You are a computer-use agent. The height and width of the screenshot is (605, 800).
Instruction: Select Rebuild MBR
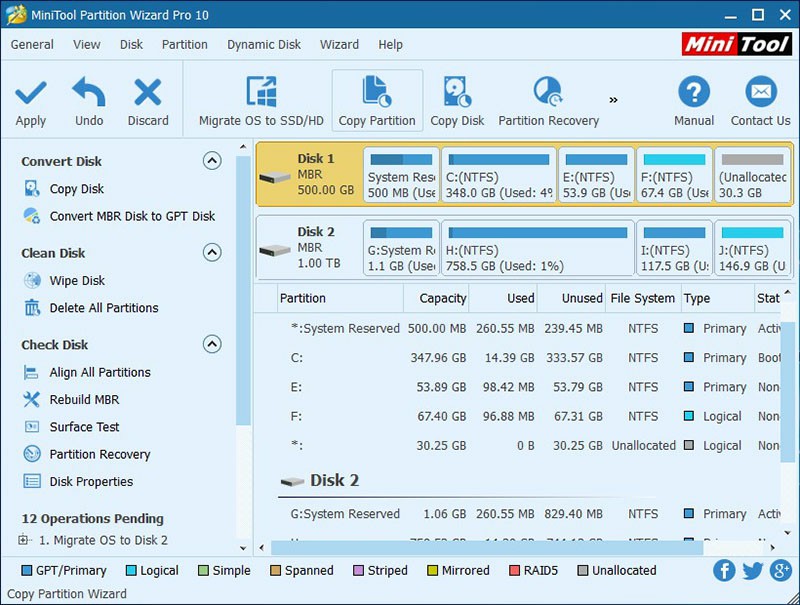tap(84, 399)
